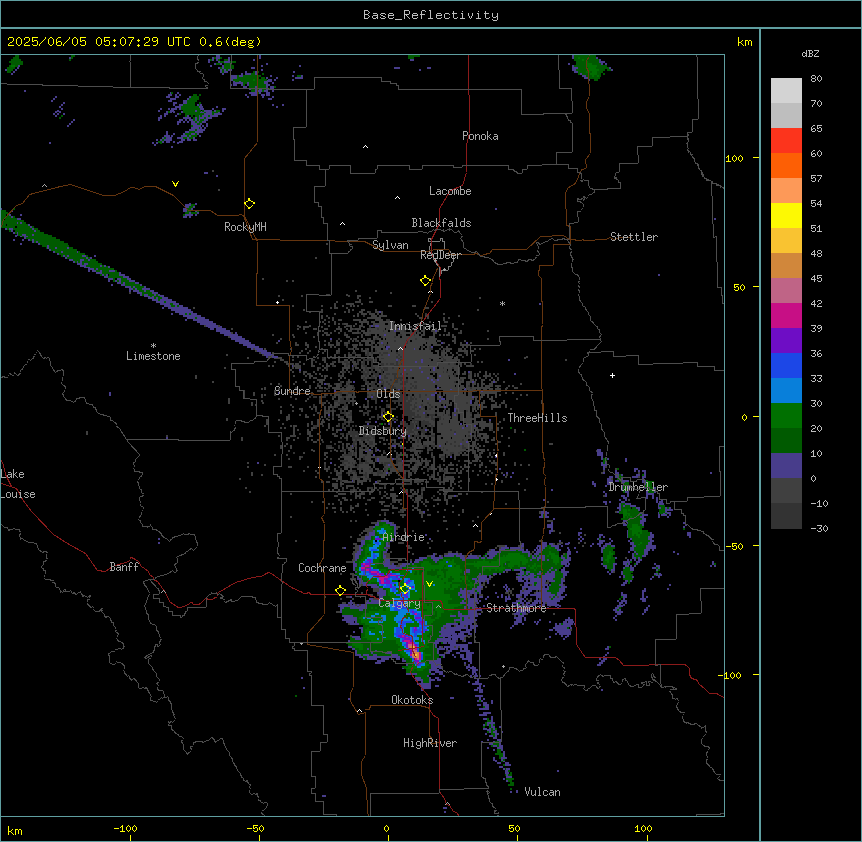Click the yellow diamond marker below Cochrane
Image resolution: width=862 pixels, height=842 pixels.
point(340,591)
